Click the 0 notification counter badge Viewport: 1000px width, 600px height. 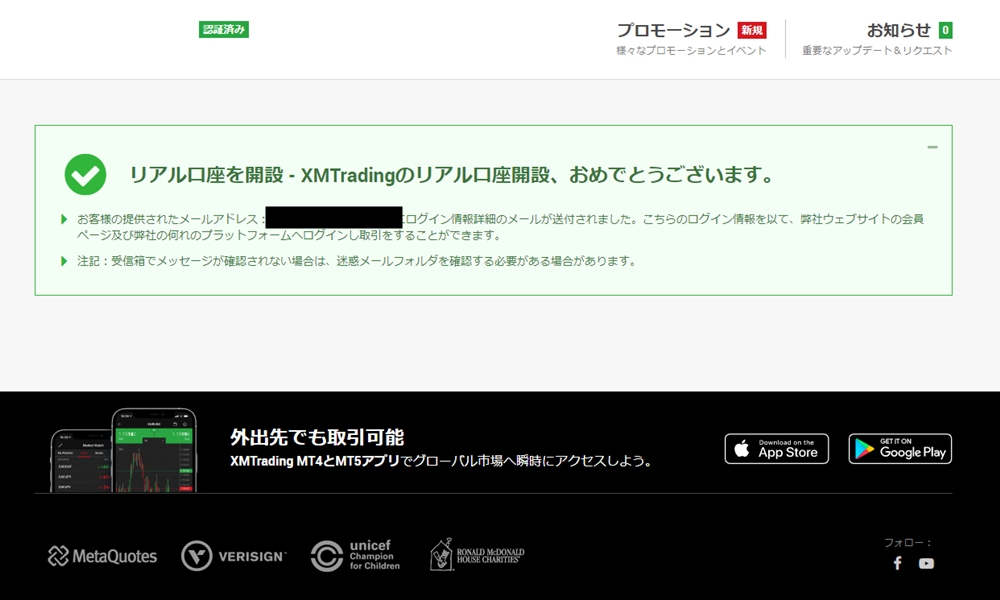945,27
